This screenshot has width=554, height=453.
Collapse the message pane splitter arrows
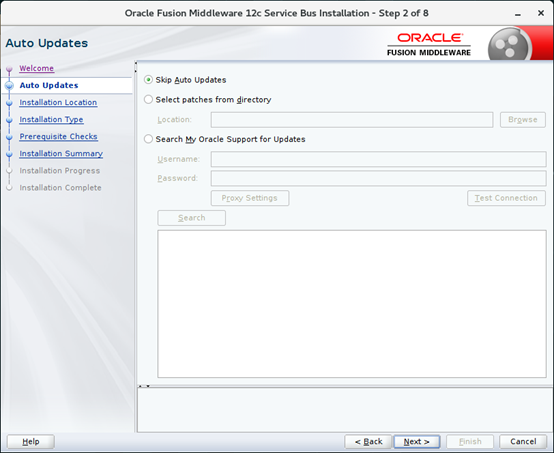tap(144, 386)
